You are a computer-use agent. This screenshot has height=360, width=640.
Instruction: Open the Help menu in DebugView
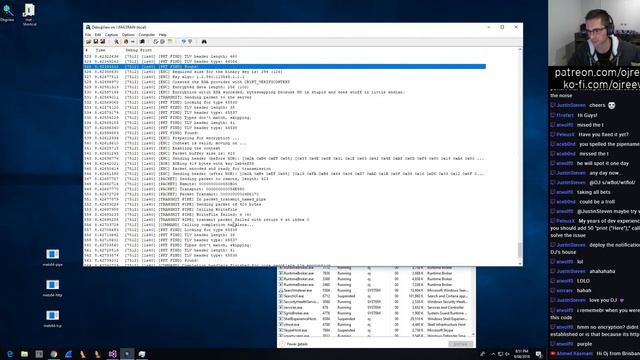click(163, 35)
